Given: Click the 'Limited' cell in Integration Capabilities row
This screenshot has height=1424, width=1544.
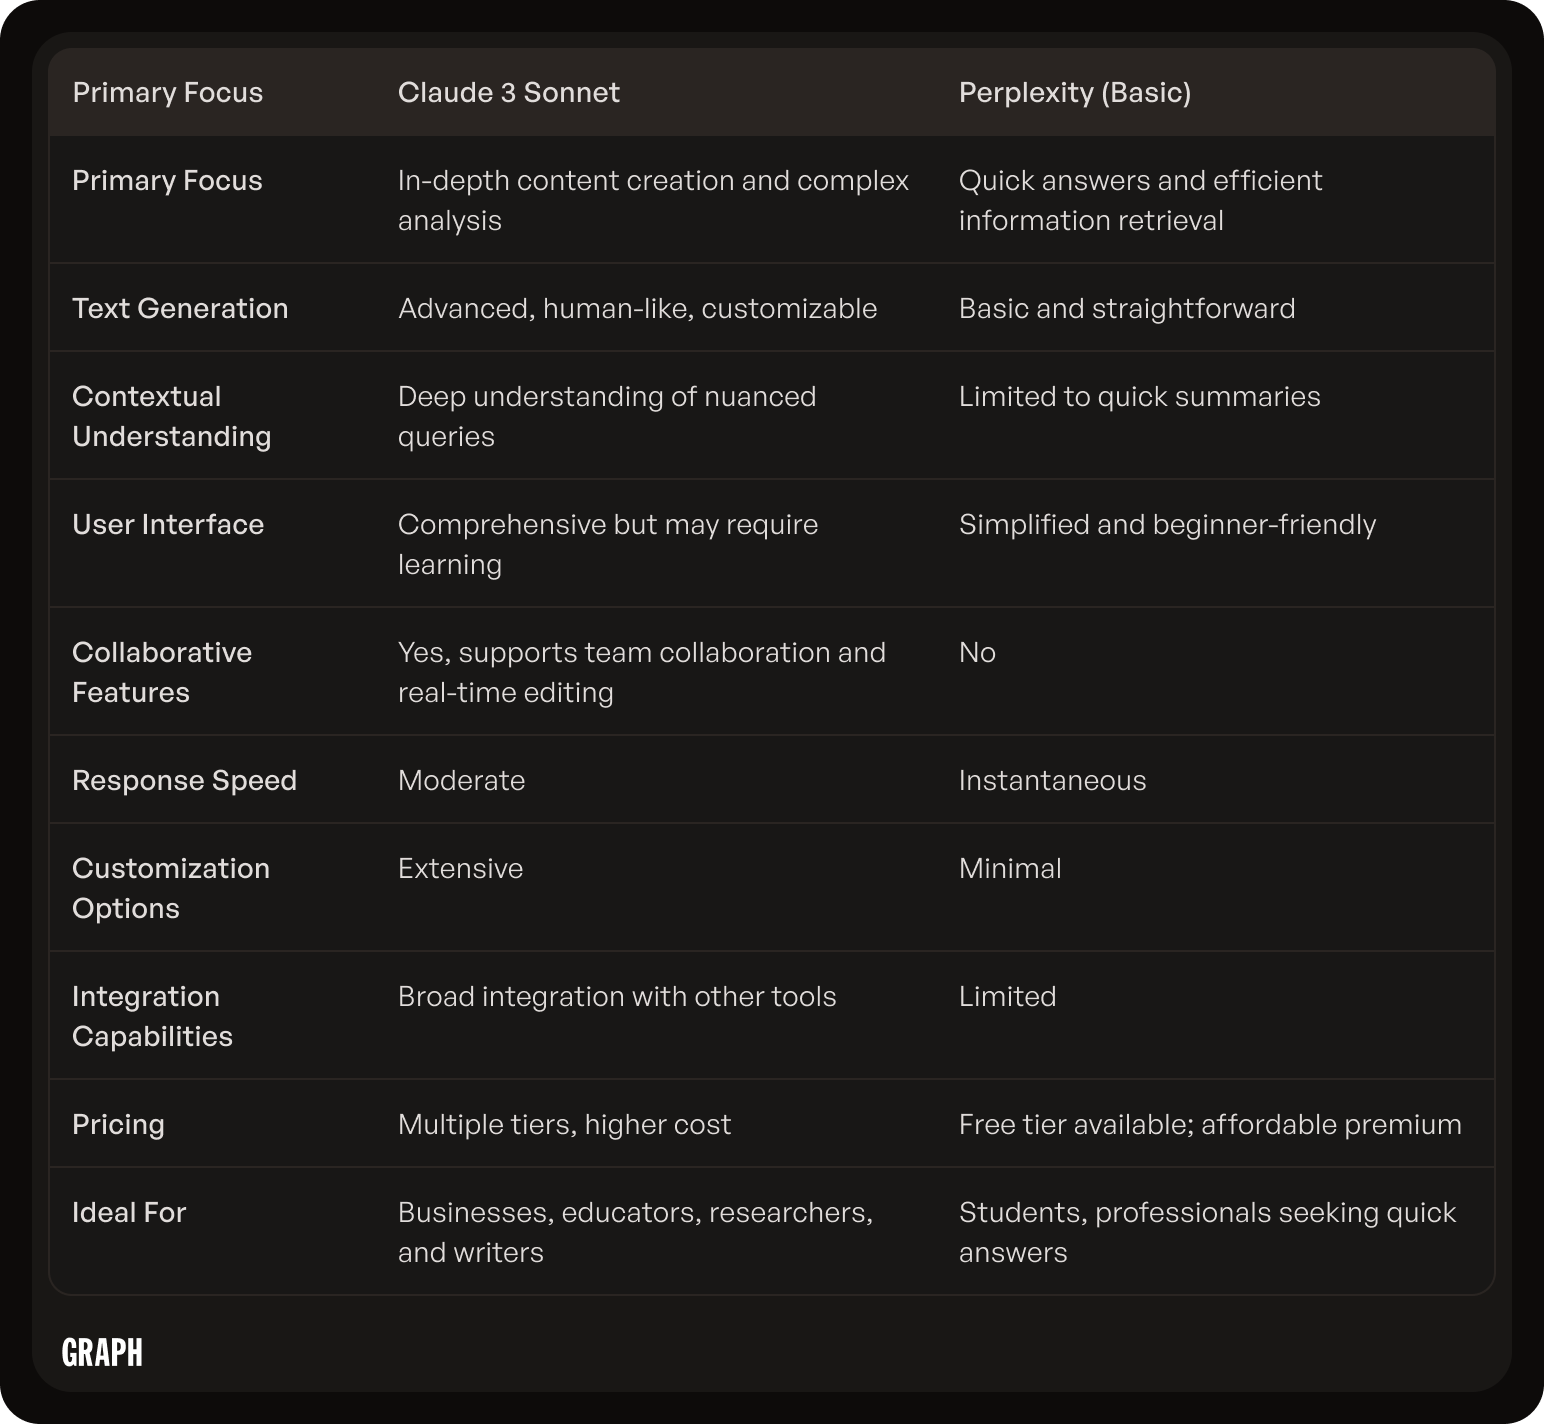Looking at the screenshot, I should click(x=1007, y=996).
